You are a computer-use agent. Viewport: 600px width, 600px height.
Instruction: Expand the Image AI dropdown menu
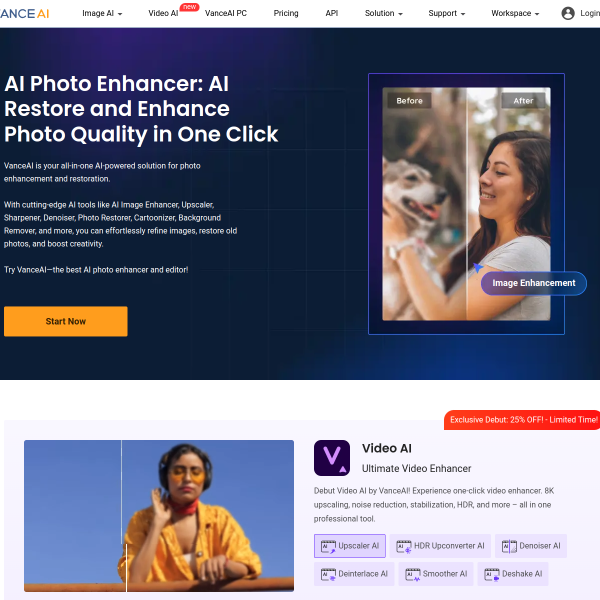click(102, 13)
